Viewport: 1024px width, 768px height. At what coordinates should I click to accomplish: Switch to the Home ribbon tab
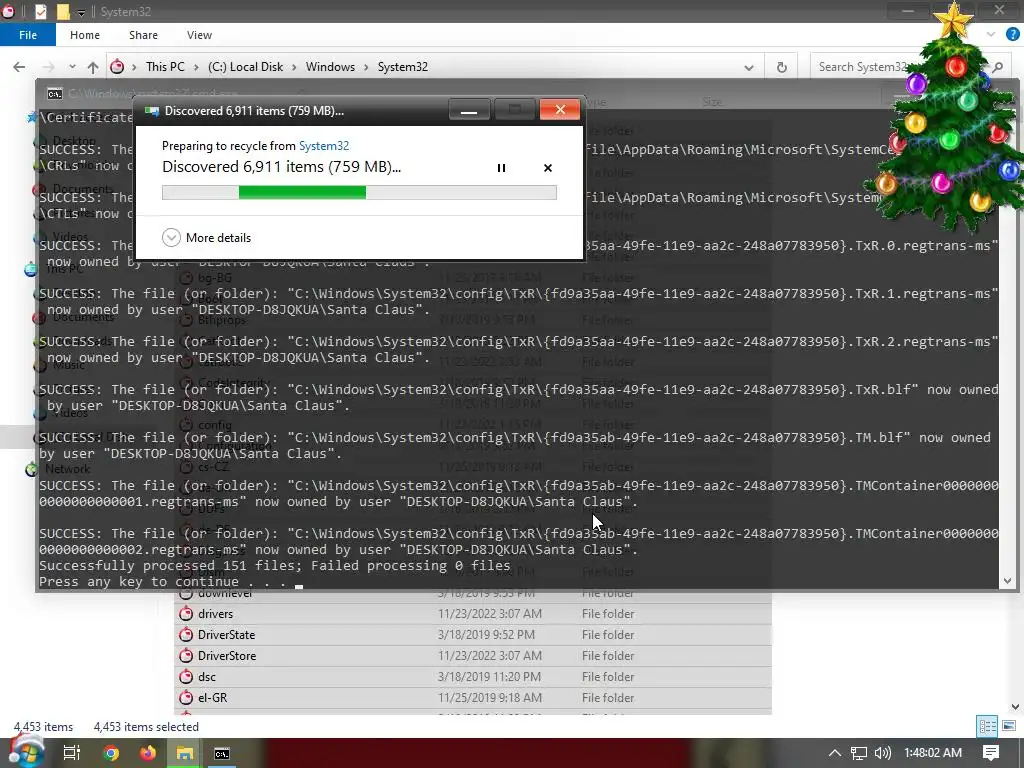coord(85,35)
